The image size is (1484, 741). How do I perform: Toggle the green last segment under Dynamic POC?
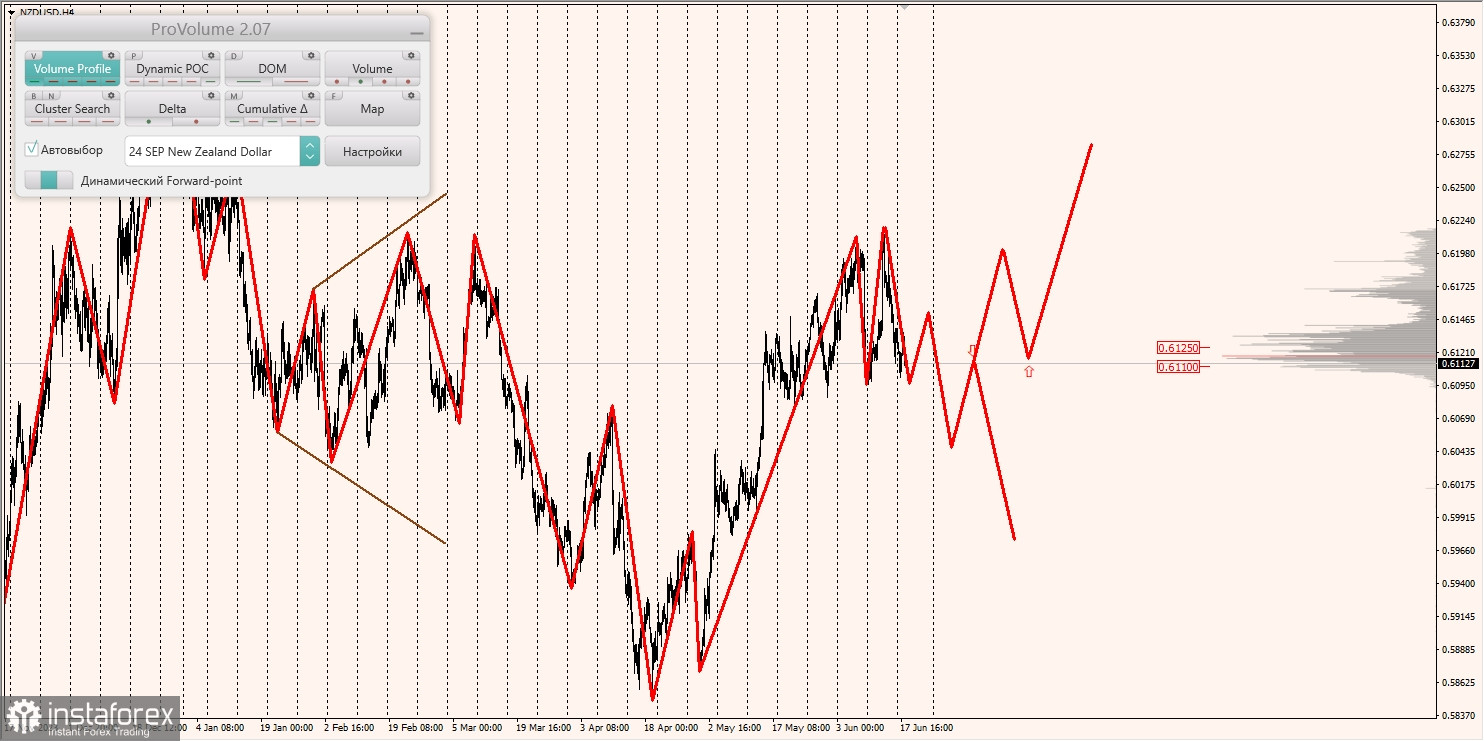pyautogui.click(x=210, y=82)
